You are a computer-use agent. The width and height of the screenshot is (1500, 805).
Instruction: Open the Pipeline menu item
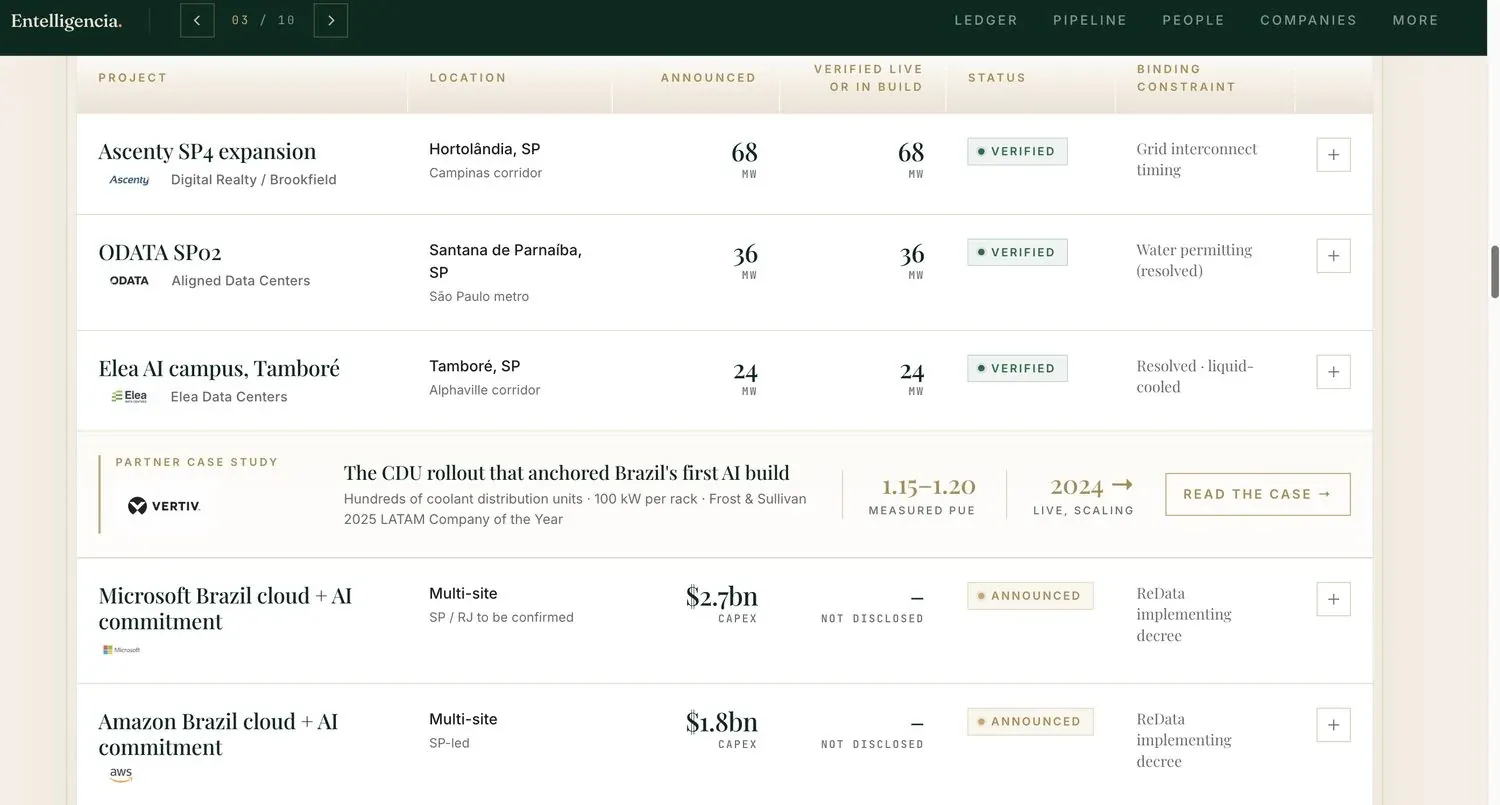tap(1090, 20)
